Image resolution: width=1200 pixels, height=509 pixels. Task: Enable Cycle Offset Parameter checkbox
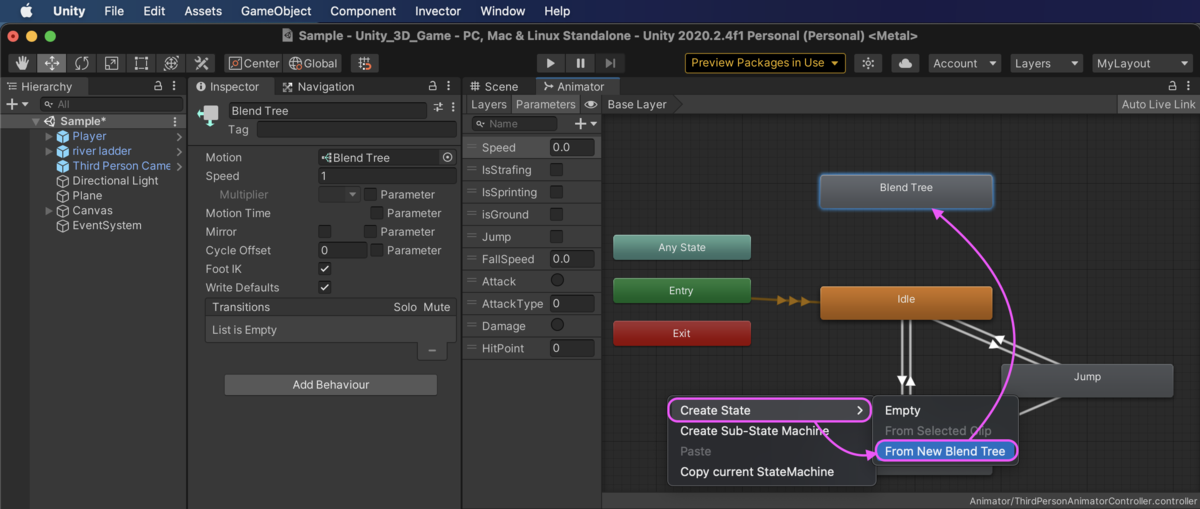376,250
